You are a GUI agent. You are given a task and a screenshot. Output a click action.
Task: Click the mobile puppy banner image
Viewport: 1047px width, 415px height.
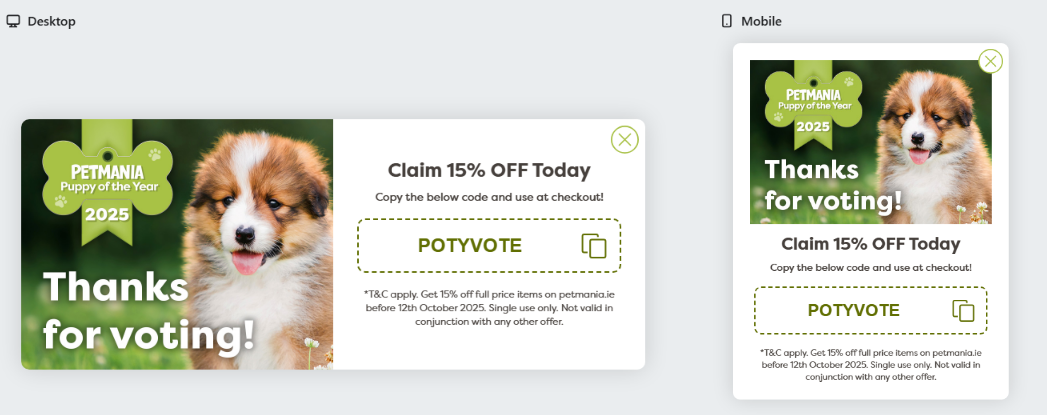coord(871,142)
